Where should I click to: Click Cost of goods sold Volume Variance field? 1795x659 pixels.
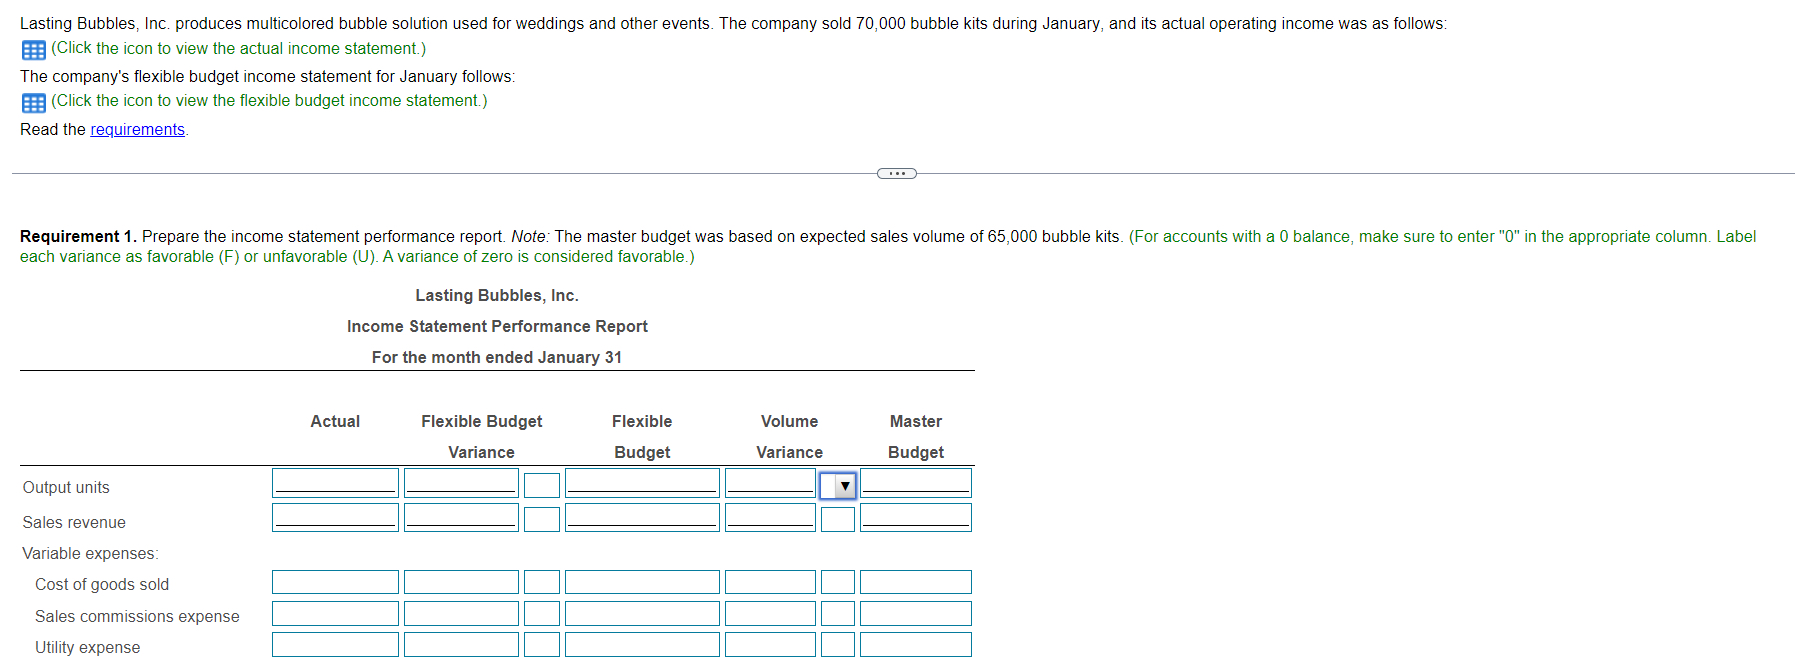(x=770, y=582)
